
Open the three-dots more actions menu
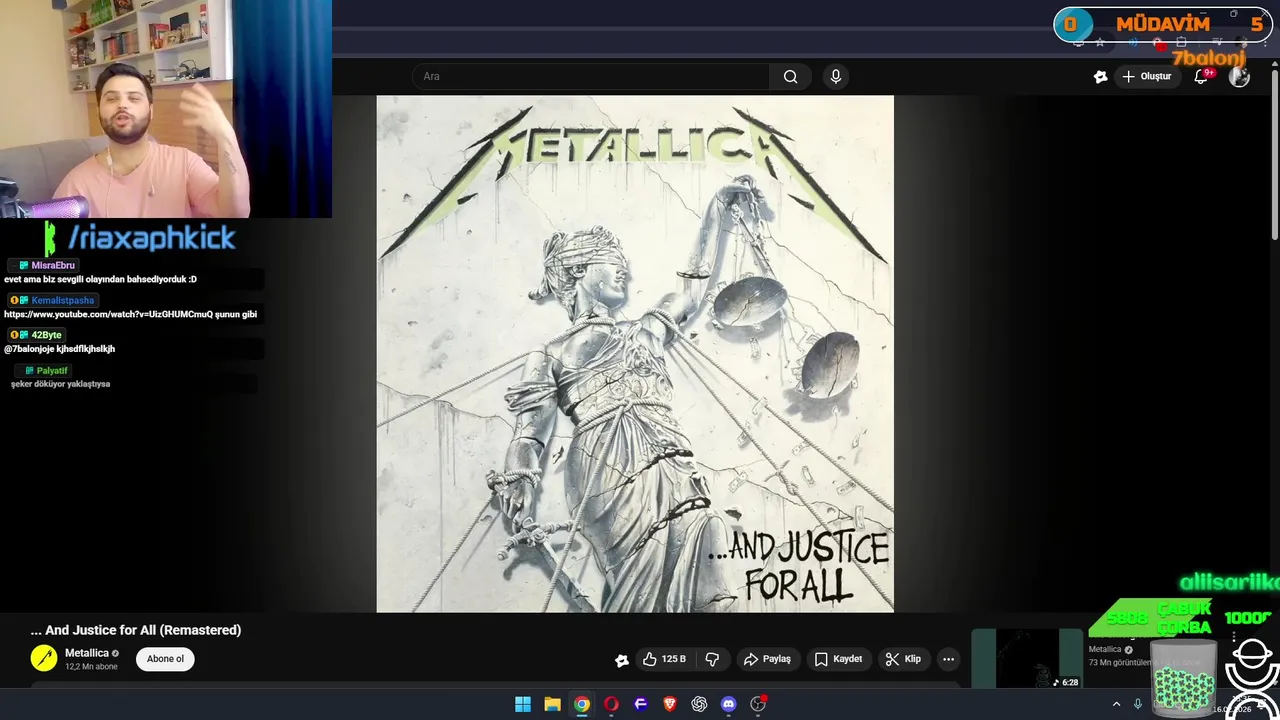pyautogui.click(x=948, y=659)
